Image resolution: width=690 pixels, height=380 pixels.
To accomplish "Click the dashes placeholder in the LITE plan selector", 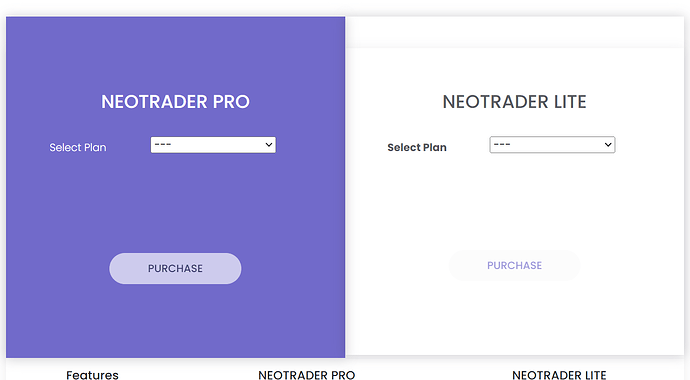I will coord(502,144).
